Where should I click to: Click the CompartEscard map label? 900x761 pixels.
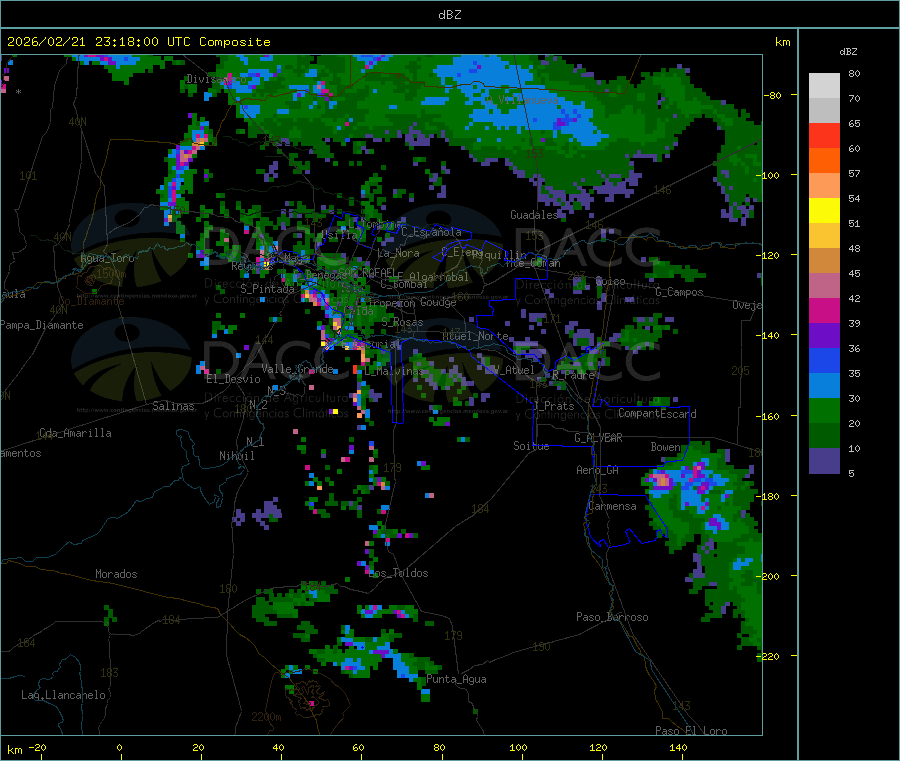(x=657, y=414)
